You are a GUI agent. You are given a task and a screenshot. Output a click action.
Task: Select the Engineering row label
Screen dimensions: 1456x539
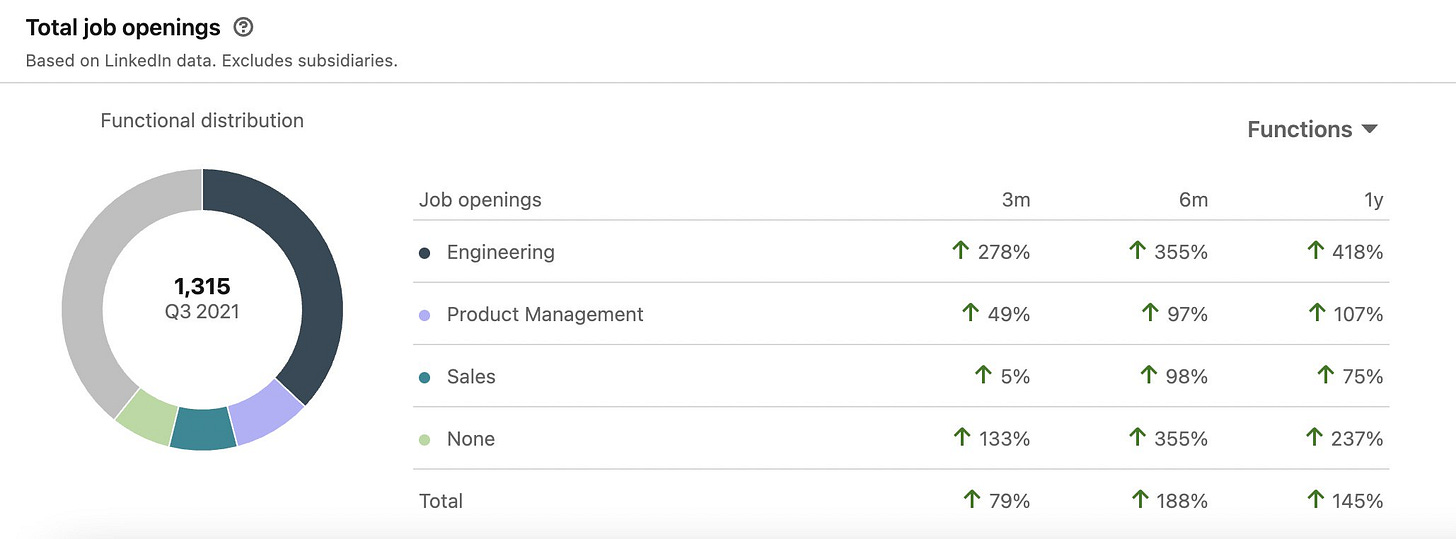coord(500,252)
